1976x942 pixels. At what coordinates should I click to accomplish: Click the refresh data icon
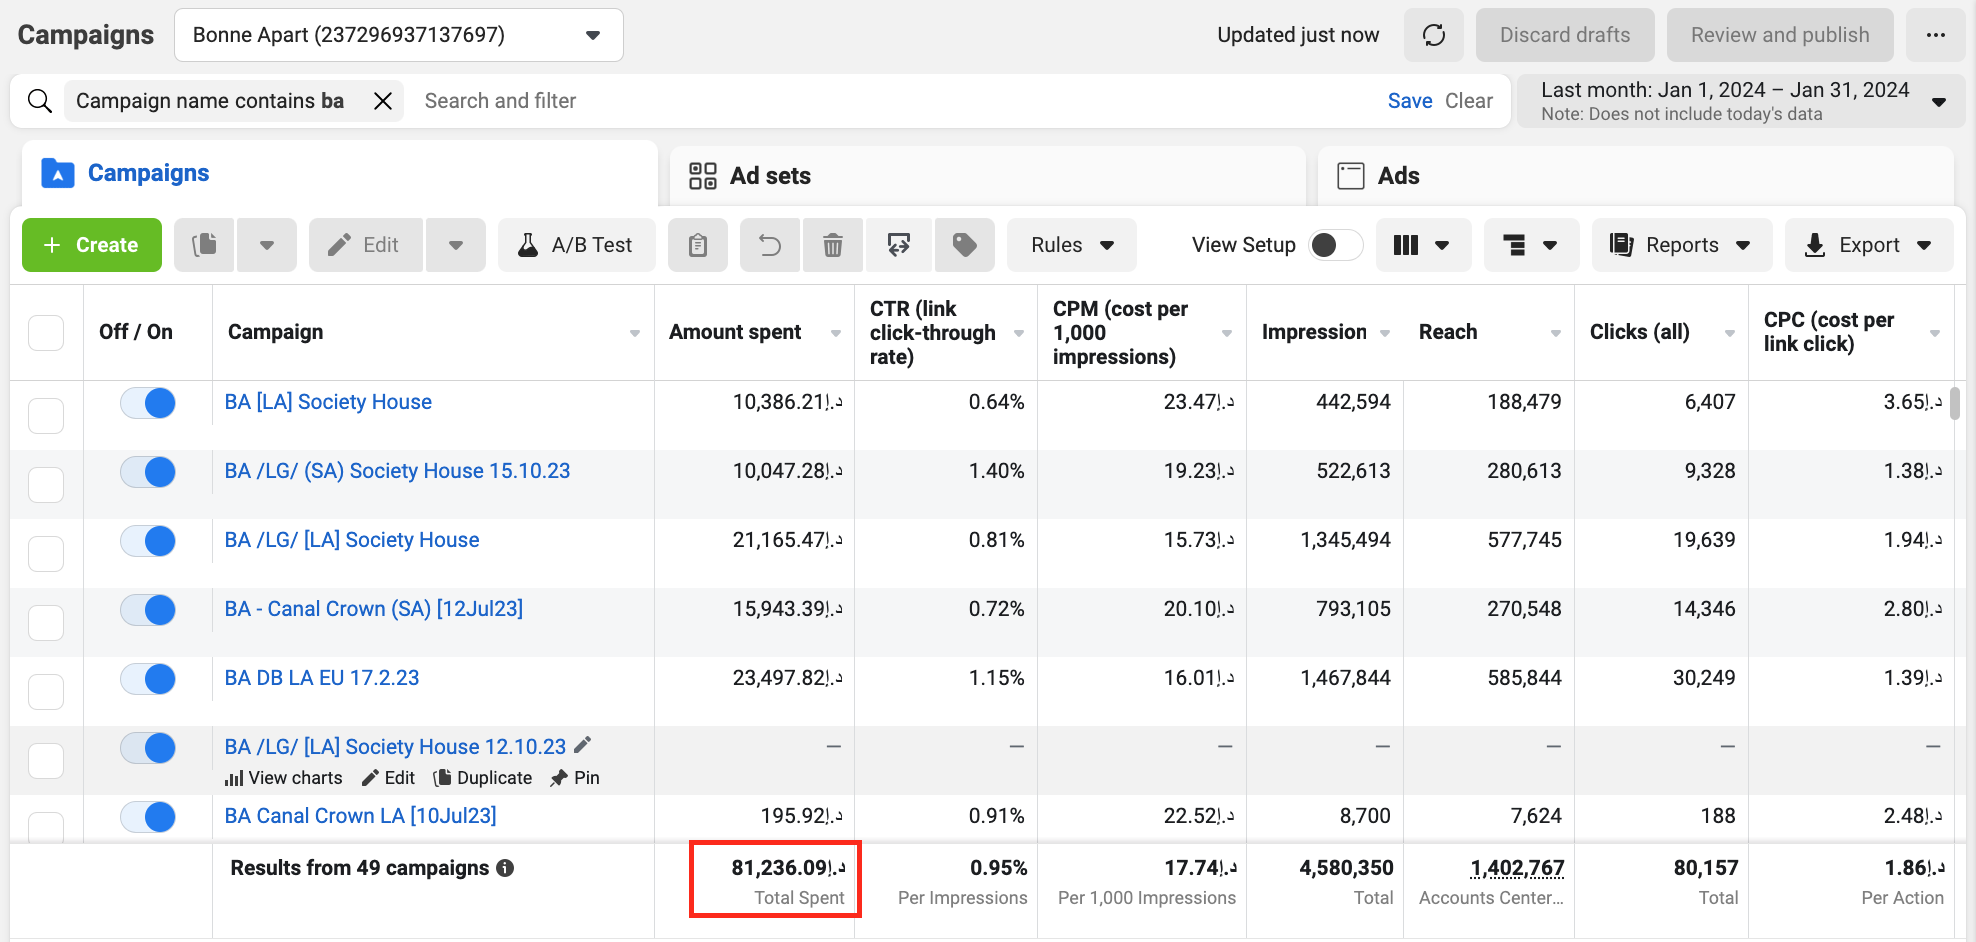[x=1433, y=35]
